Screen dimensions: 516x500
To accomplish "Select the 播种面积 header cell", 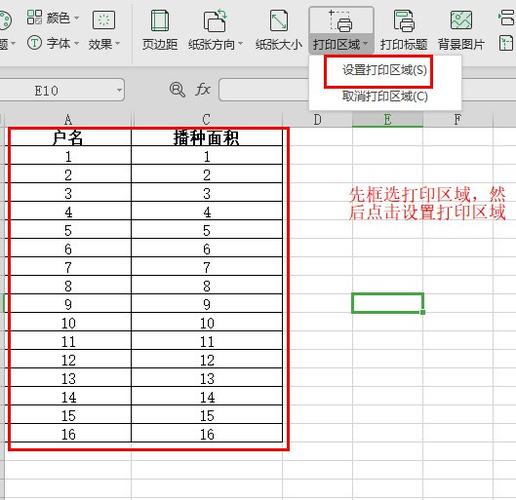I will click(x=207, y=137).
